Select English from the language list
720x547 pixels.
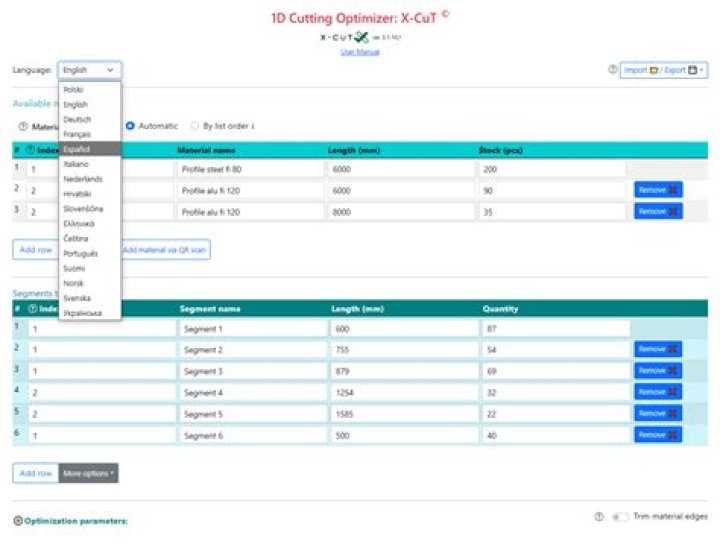click(90, 105)
